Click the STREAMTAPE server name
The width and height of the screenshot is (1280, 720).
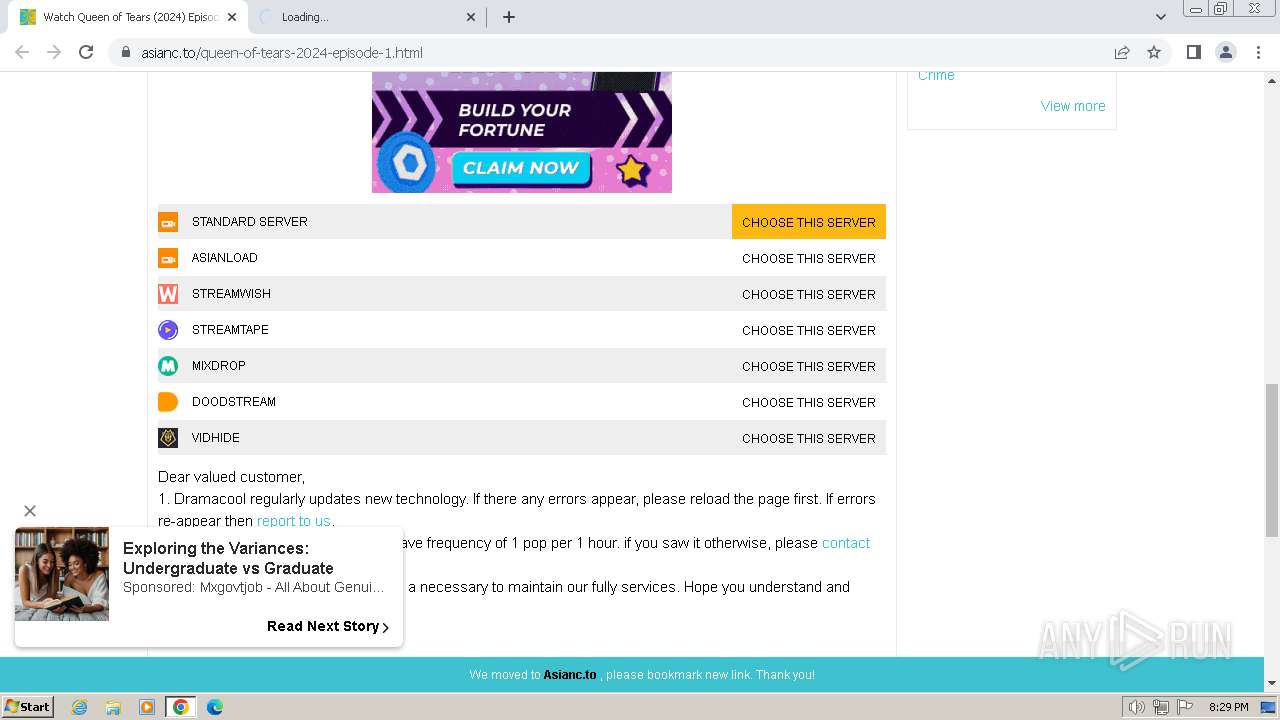click(x=230, y=330)
